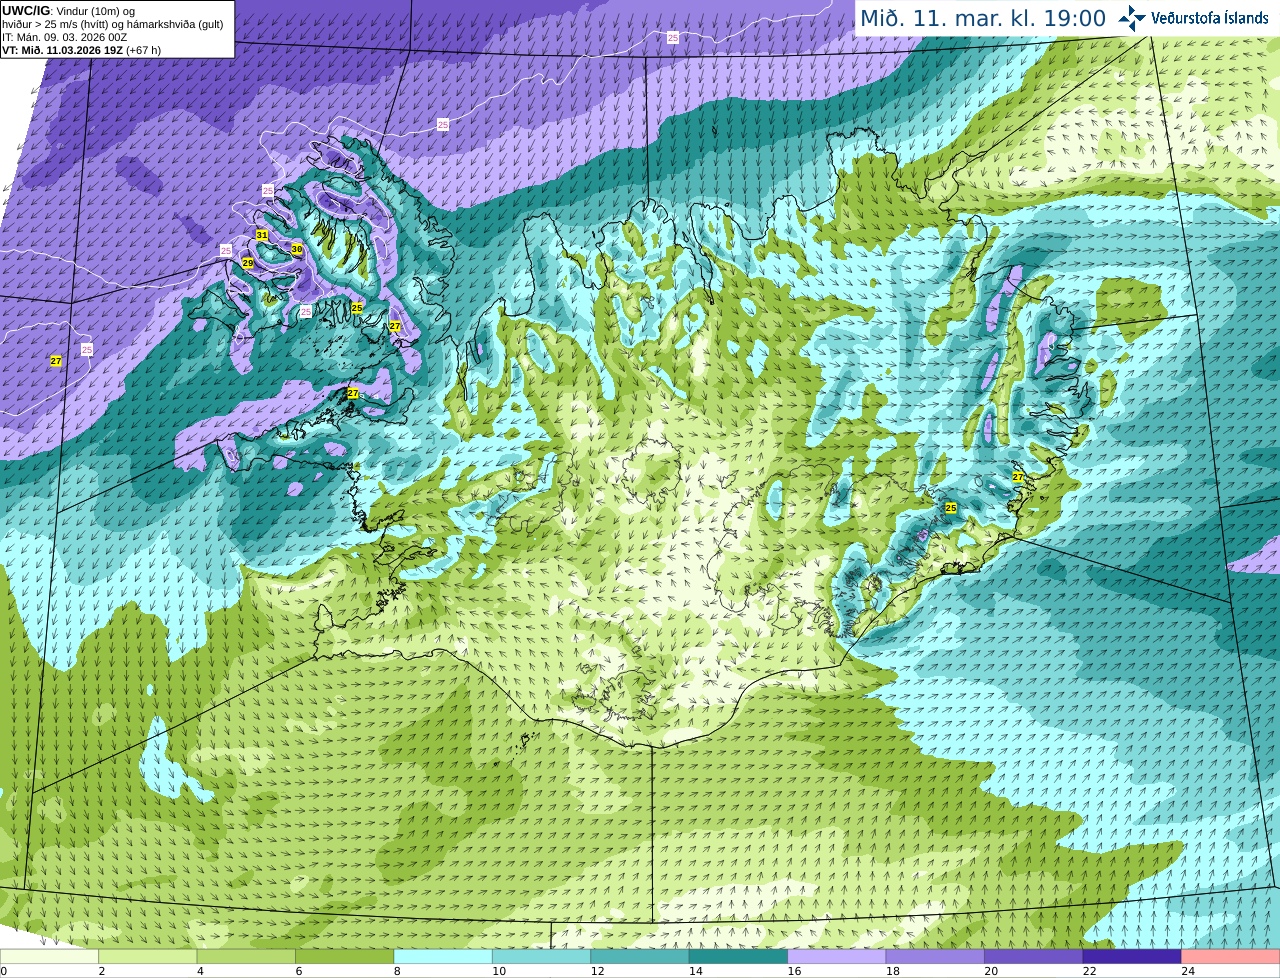Select the date header Mið. 11. mar. kl. 19:00
The height and width of the screenshot is (978, 1280).
pyautogui.click(x=983, y=18)
